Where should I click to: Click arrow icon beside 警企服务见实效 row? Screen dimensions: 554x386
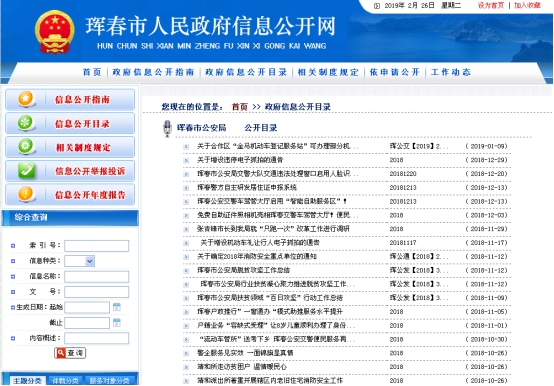[186, 354]
